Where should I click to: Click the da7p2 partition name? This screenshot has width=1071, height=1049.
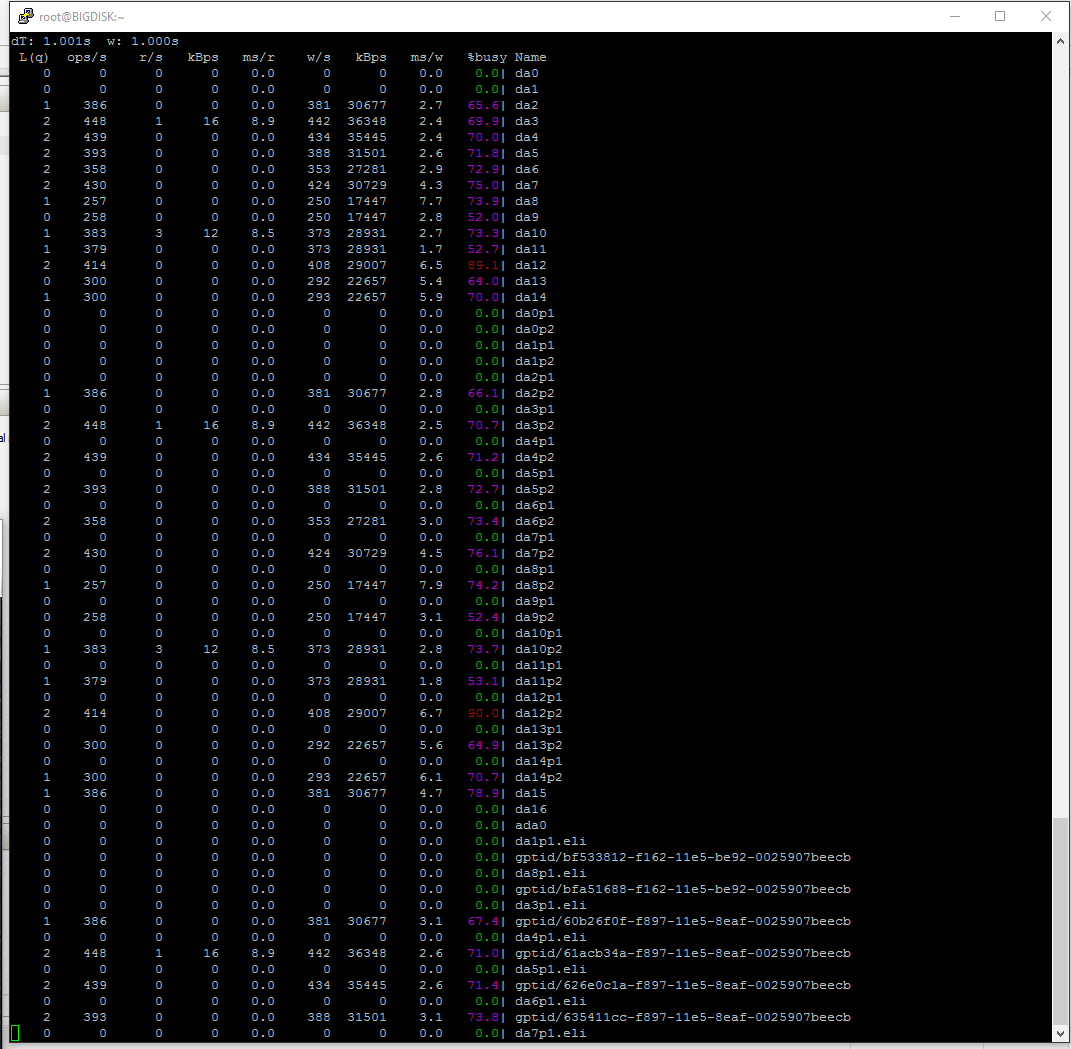535,553
